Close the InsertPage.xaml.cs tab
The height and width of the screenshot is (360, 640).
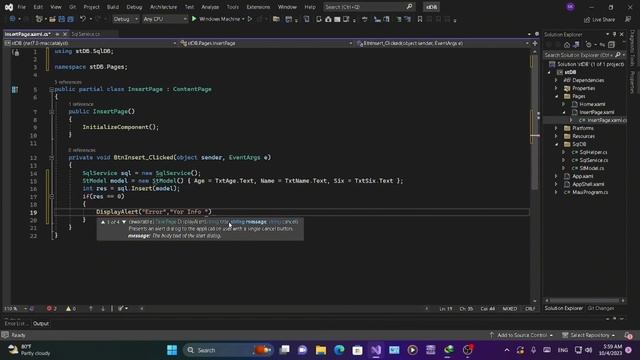[x=65, y=34]
